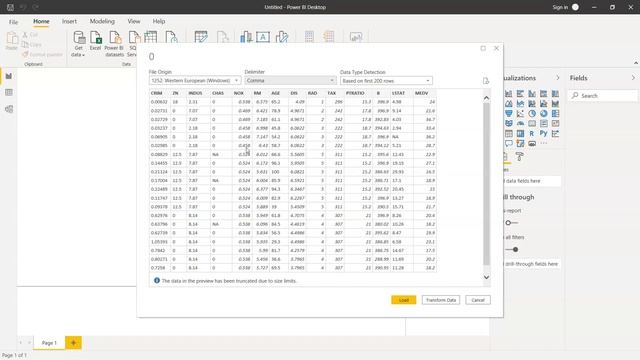
Task: Switch to the View ribbon tab
Action: 134,21
